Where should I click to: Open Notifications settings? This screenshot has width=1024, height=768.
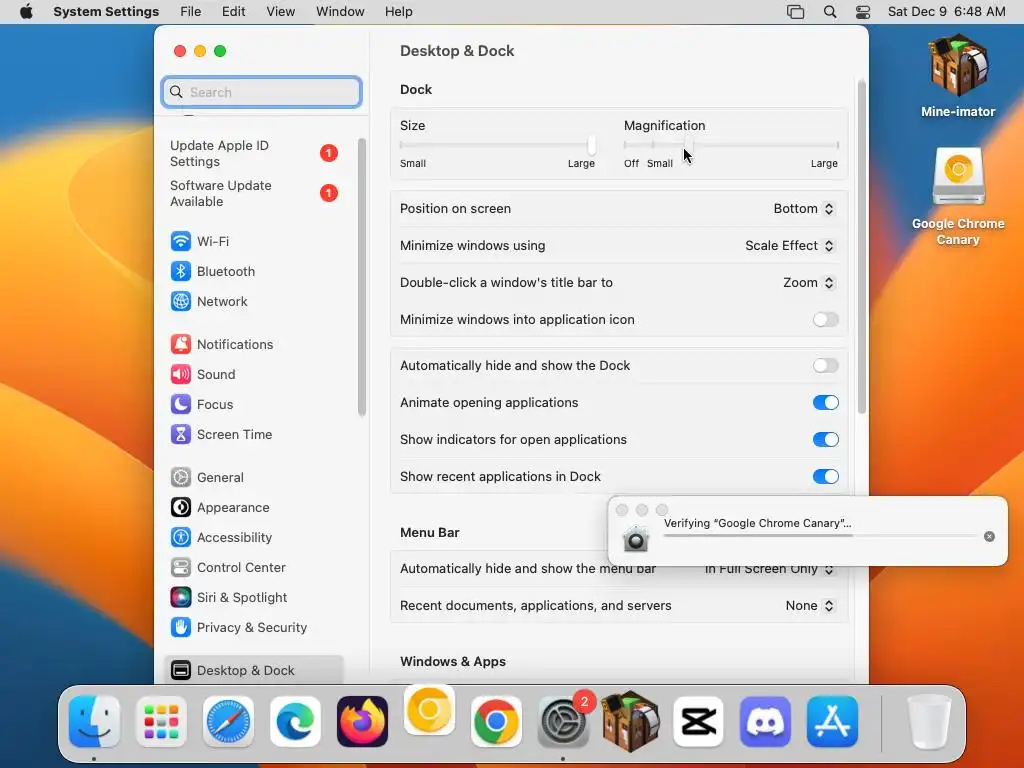point(255,344)
